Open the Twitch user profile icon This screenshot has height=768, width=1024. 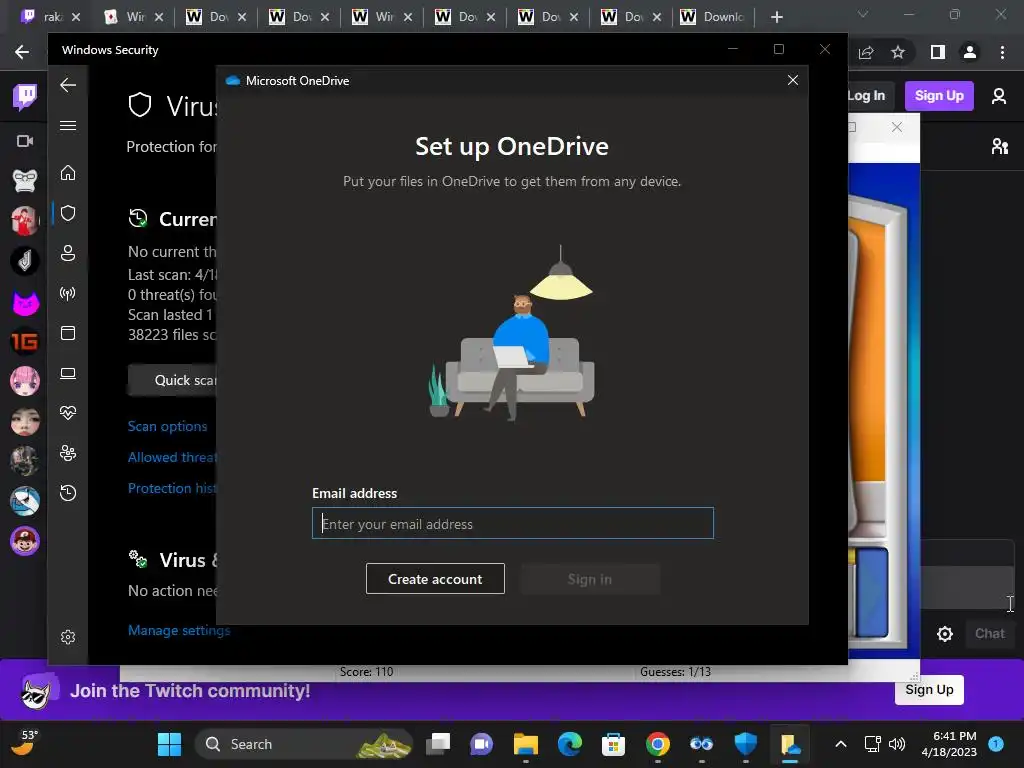(x=999, y=96)
